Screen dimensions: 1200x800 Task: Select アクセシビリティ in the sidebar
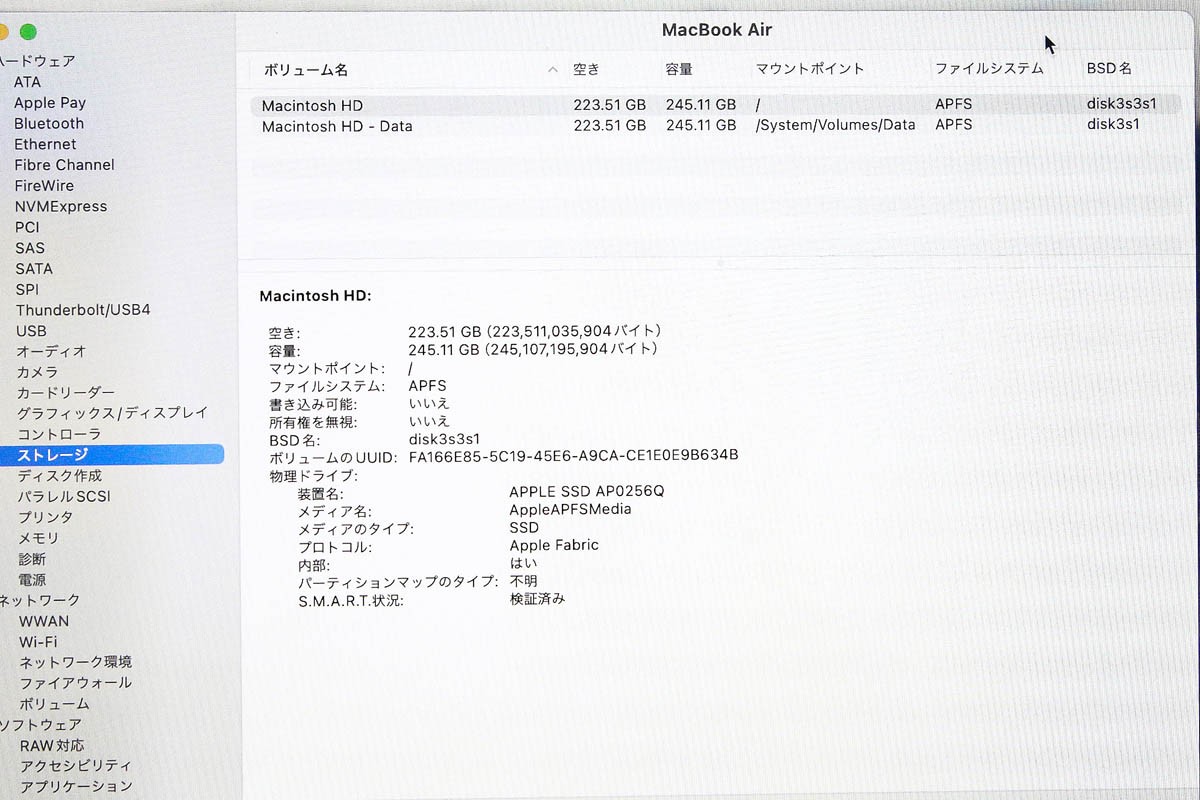click(x=76, y=765)
